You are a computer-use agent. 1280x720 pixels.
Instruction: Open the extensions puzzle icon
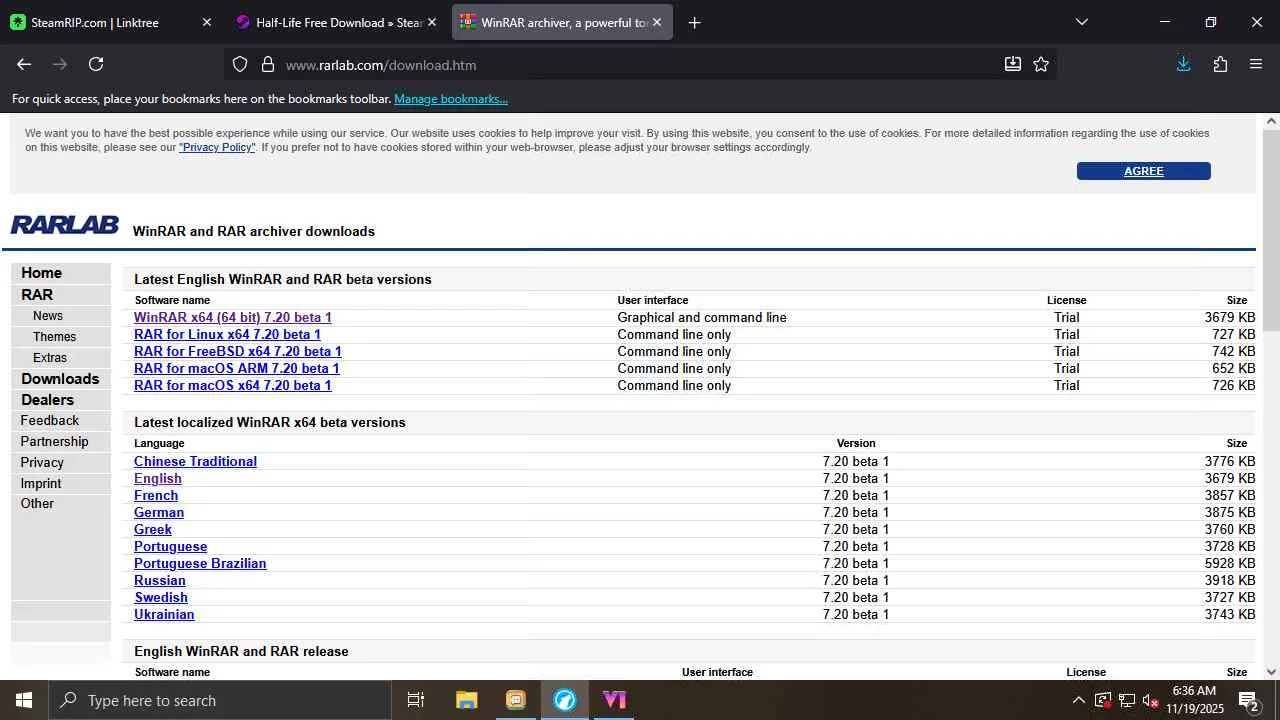click(x=1220, y=64)
